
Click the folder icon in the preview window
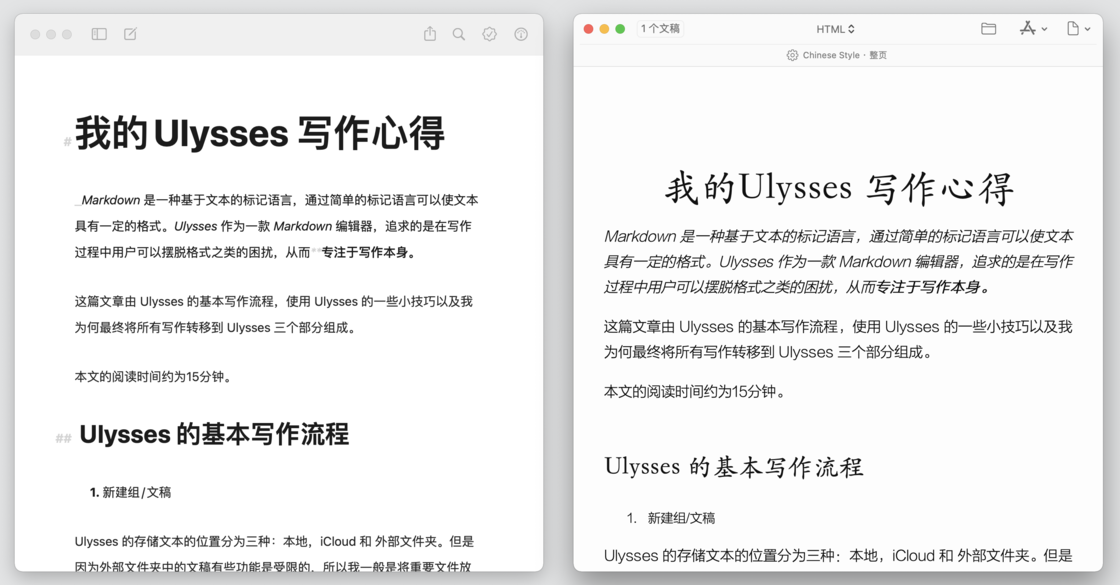[x=989, y=29]
